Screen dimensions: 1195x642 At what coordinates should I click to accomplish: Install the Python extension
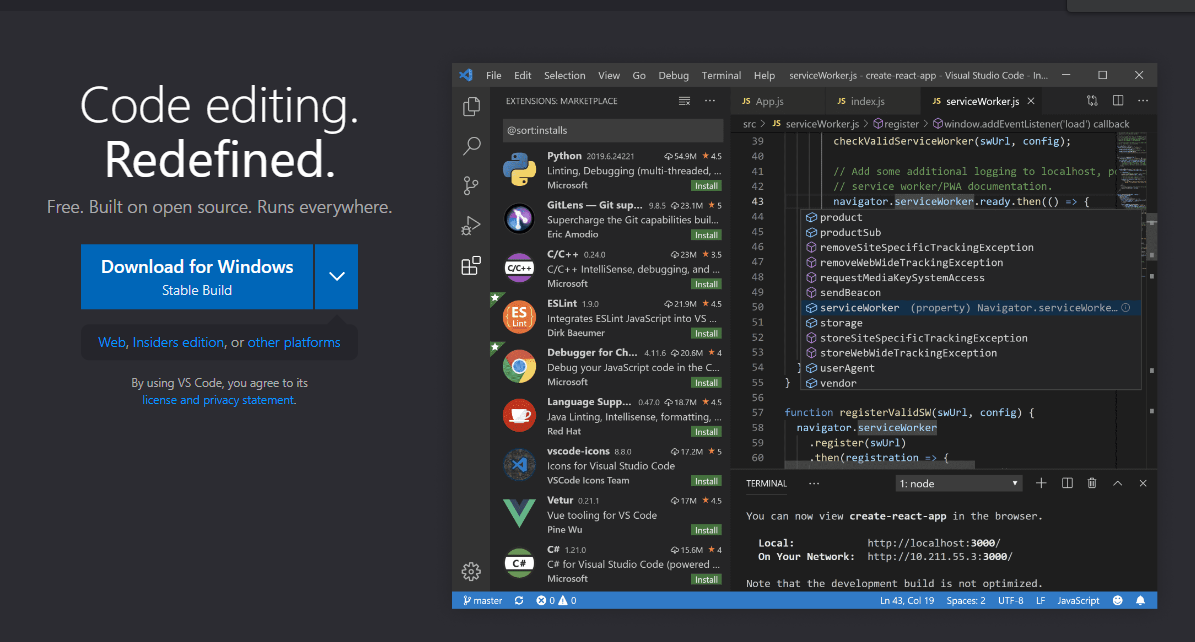(706, 186)
